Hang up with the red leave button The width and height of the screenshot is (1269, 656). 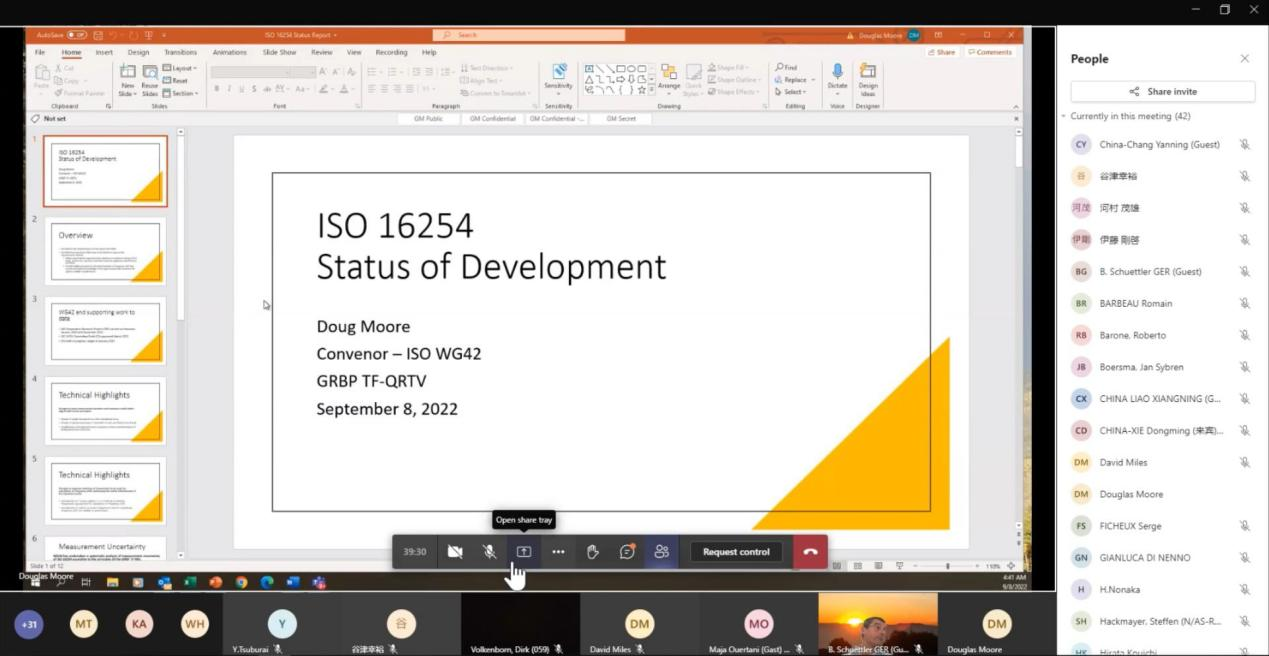tap(810, 552)
